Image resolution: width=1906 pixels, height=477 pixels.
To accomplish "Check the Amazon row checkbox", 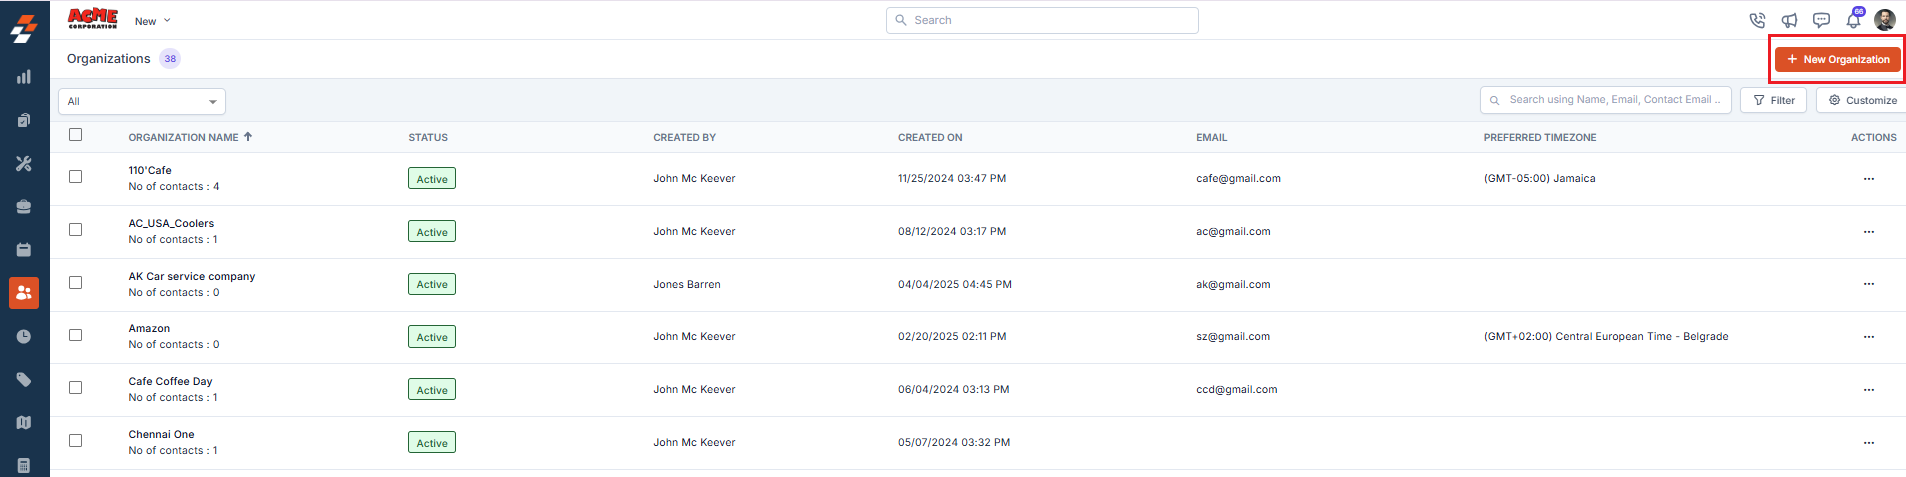I will pos(75,335).
